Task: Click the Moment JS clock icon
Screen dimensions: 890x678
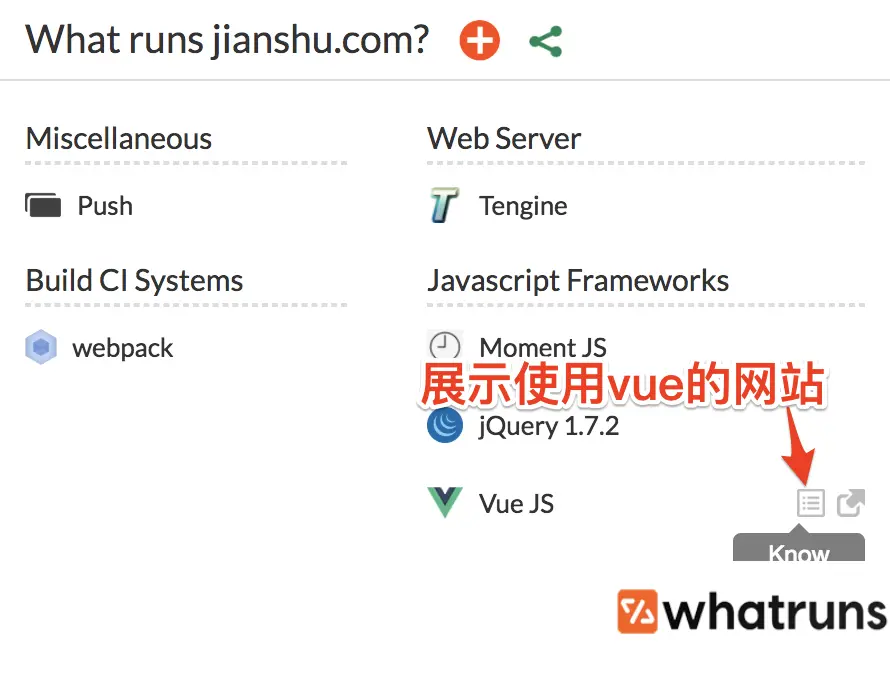Action: click(444, 345)
